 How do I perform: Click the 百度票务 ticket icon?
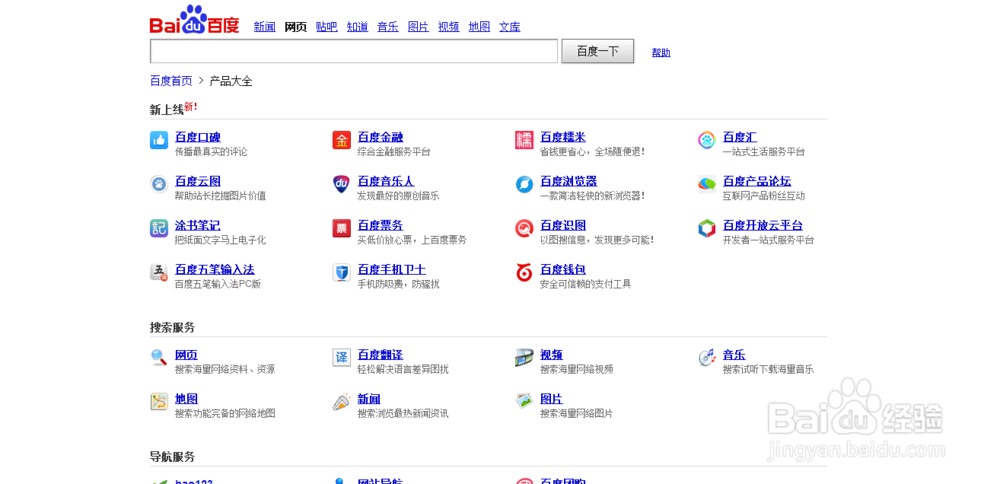tap(341, 228)
